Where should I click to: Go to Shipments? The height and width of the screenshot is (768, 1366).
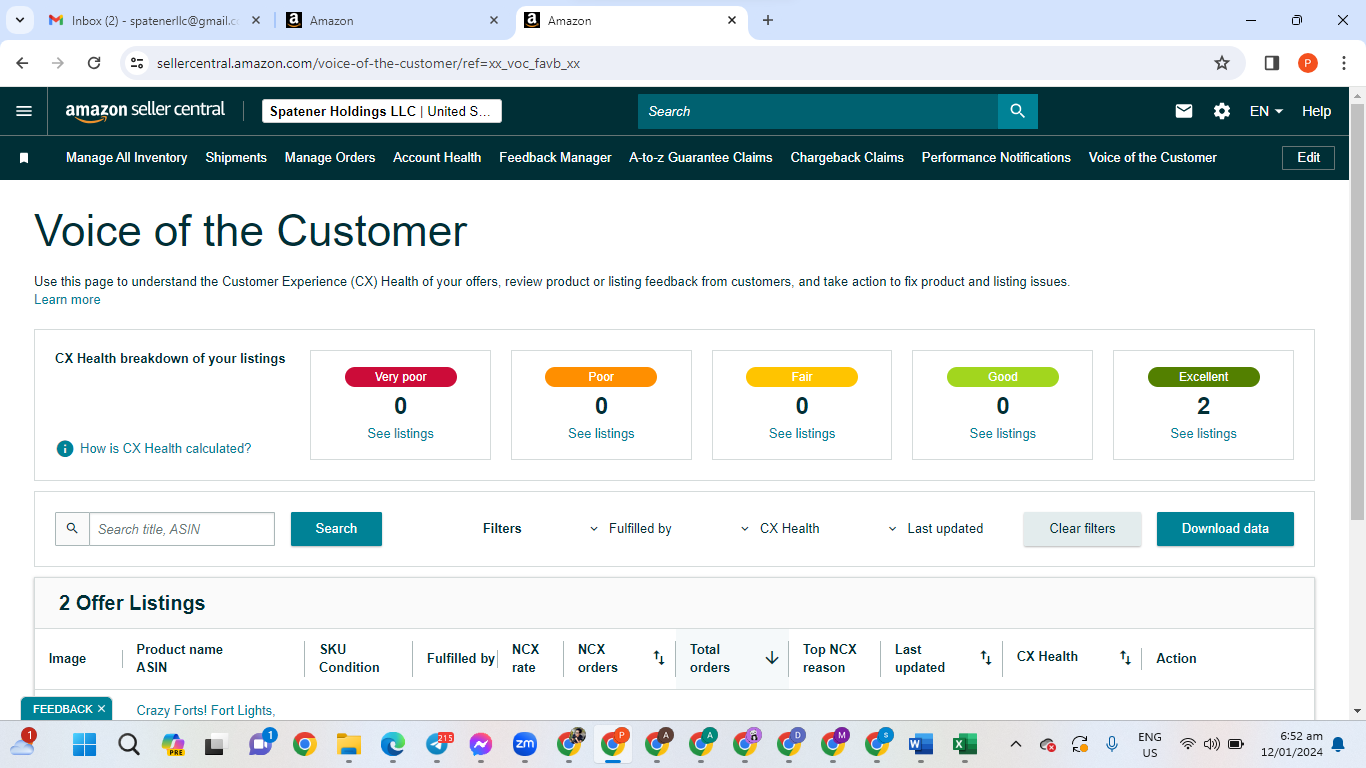tap(236, 158)
